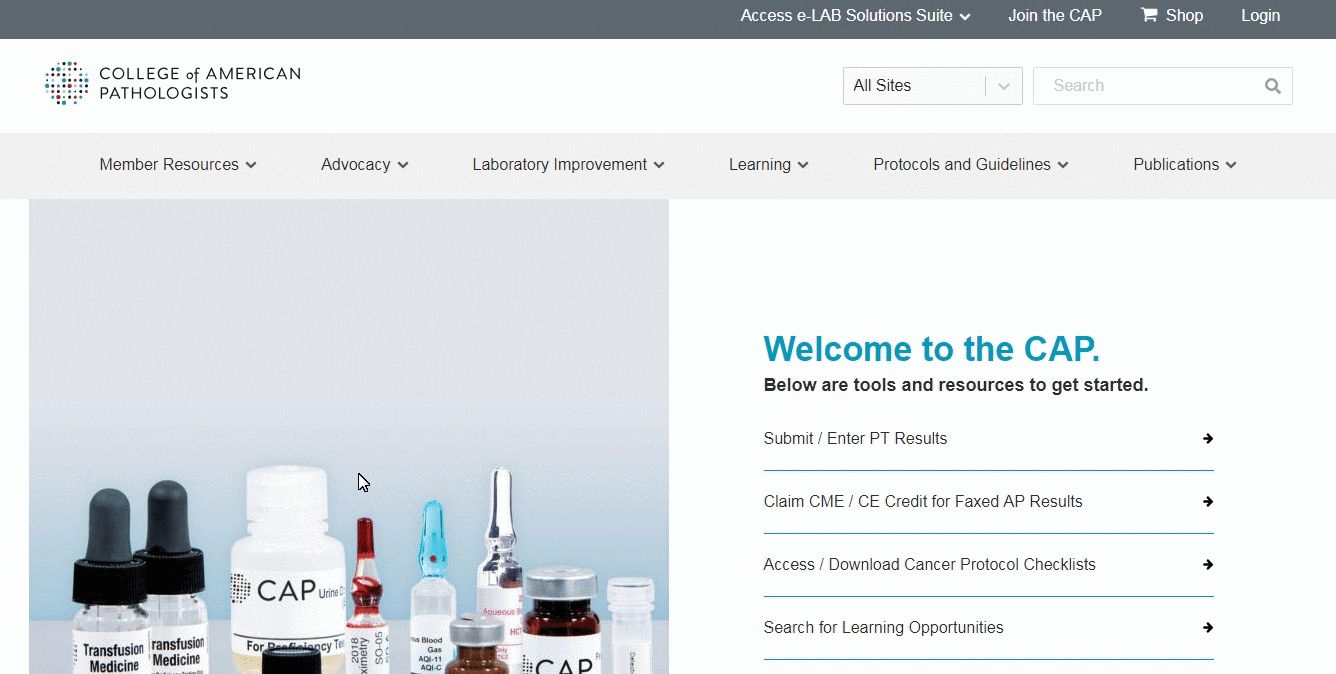Open the Learning menu
Image resolution: width=1336 pixels, height=674 pixels.
(x=769, y=165)
